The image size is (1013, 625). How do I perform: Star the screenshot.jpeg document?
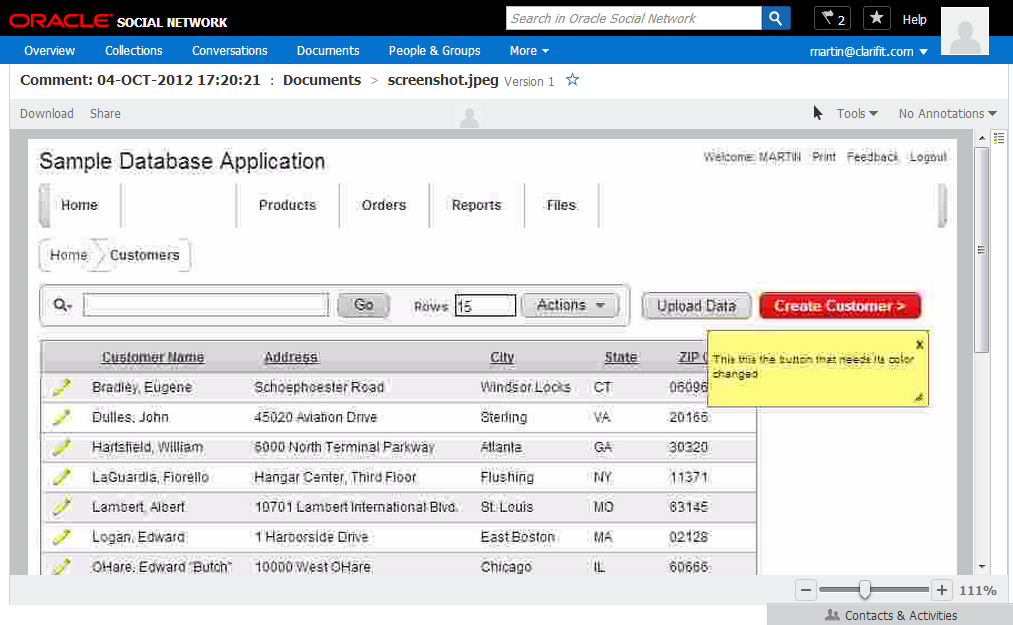pyautogui.click(x=573, y=80)
